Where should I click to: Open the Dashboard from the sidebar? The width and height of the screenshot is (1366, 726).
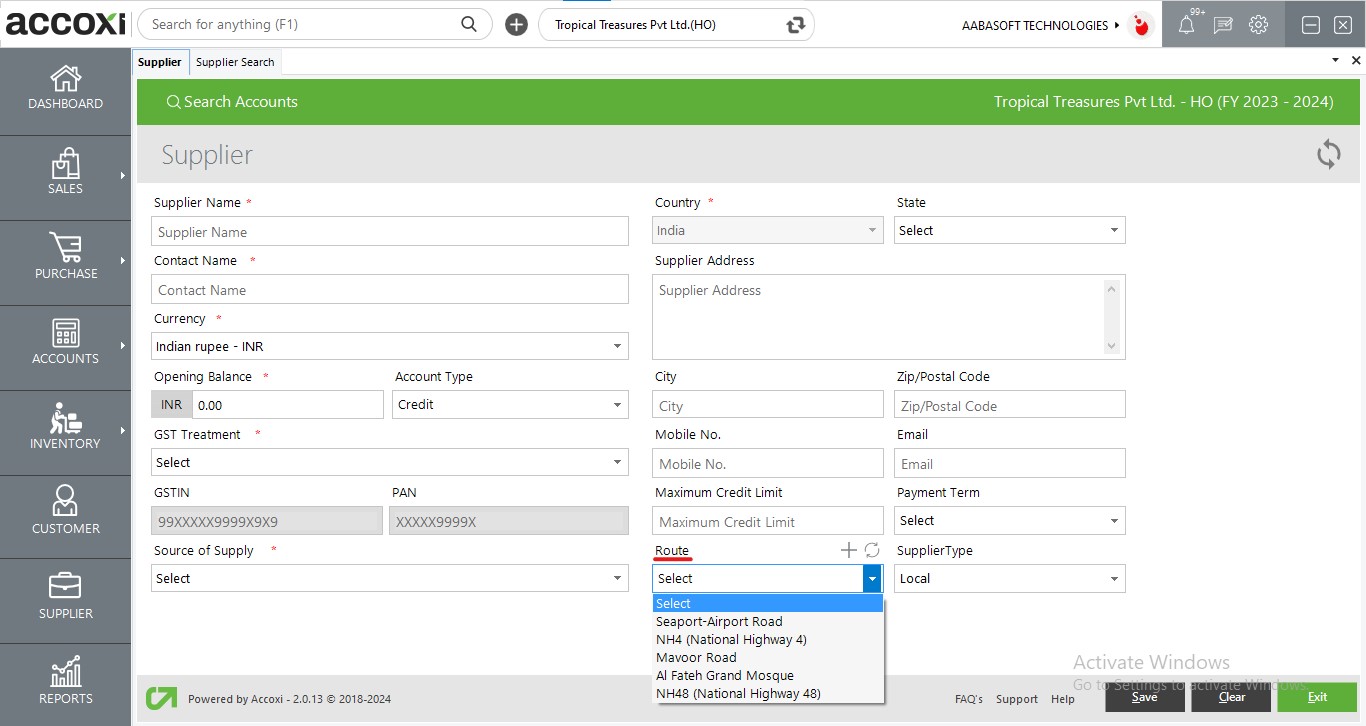[x=65, y=90]
